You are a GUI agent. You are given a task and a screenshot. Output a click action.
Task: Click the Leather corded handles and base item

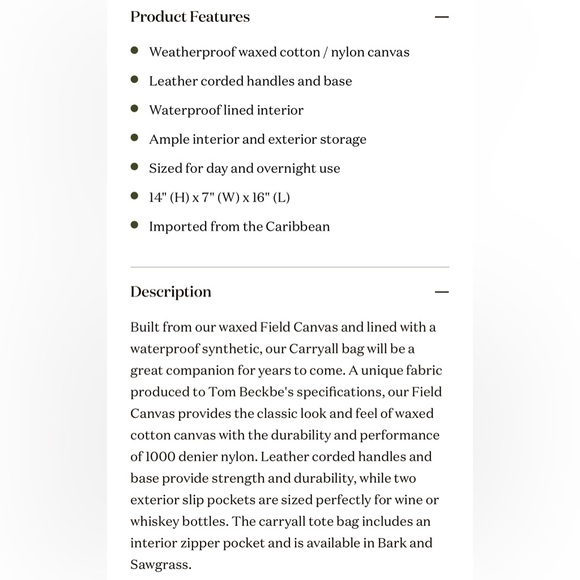pos(250,81)
